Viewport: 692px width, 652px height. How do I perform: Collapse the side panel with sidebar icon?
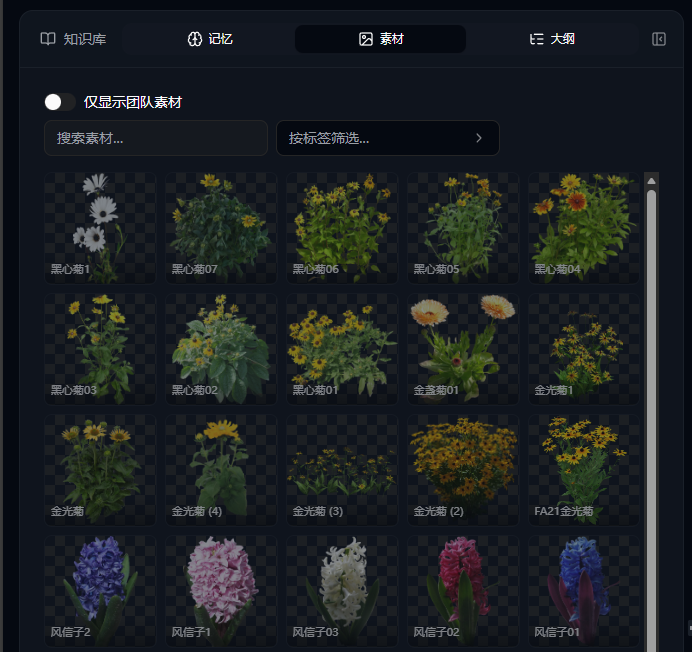658,39
